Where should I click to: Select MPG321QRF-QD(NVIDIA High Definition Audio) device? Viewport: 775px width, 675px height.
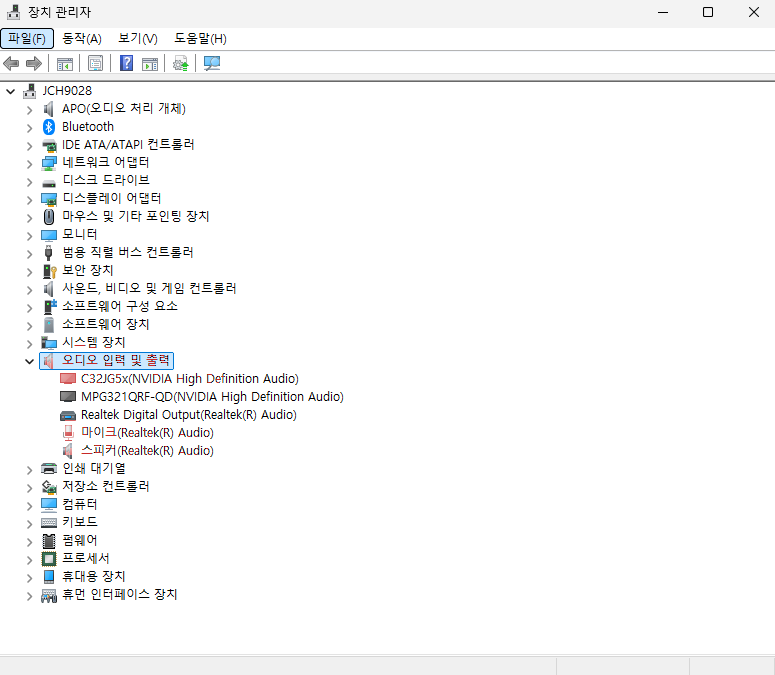click(x=212, y=397)
